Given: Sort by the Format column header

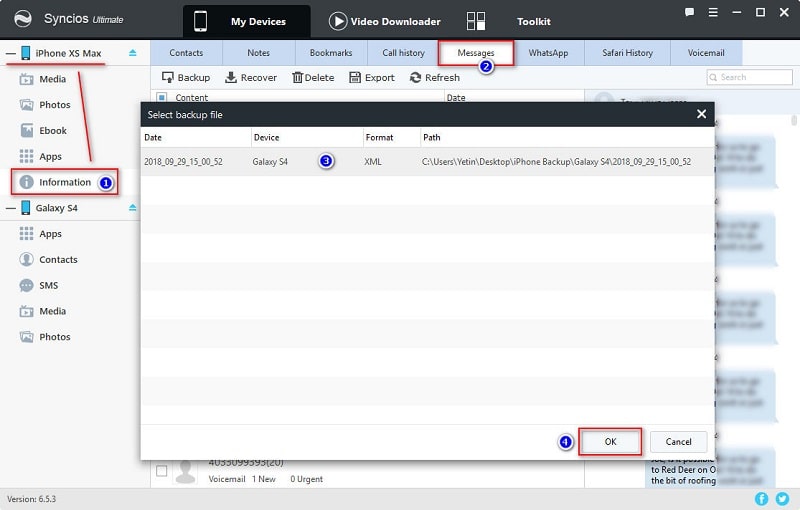Looking at the screenshot, I should [391, 137].
